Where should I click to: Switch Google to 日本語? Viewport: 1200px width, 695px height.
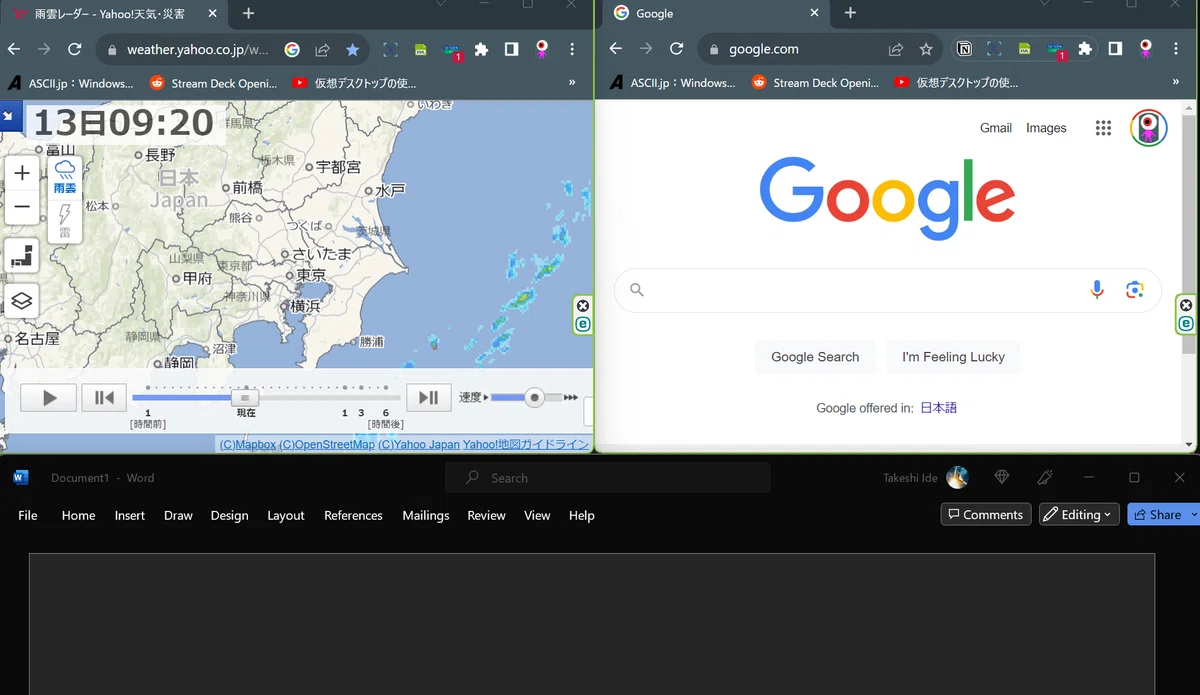tap(939, 408)
